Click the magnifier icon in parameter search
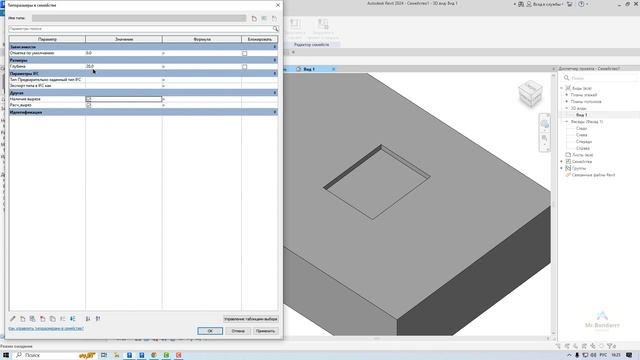 pyautogui.click(x=276, y=29)
